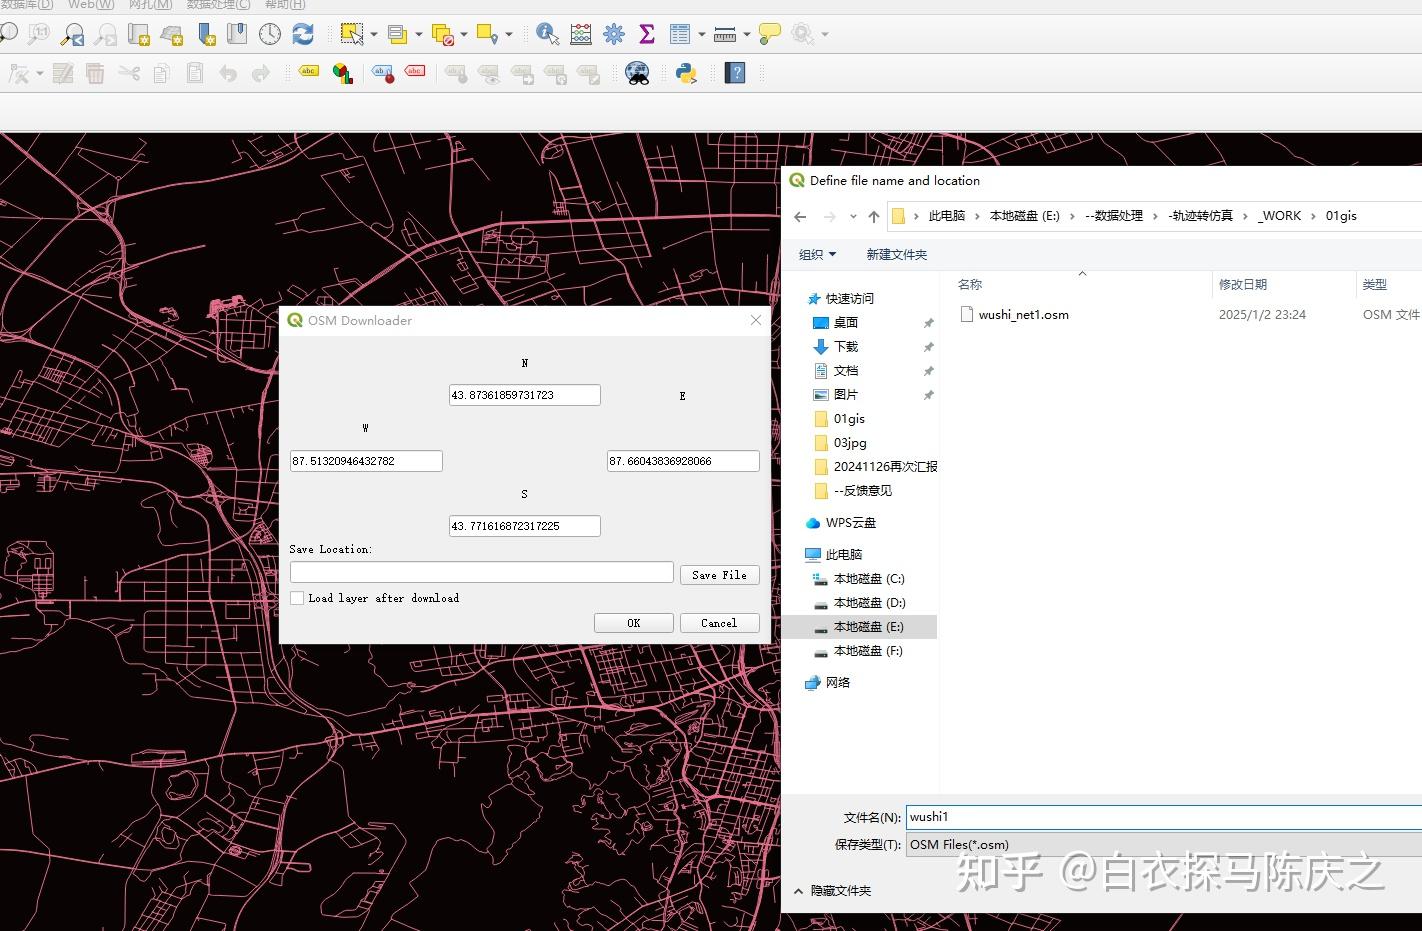Screen dimensions: 1422x931
Task: Collapse the 隐藏文件夹 expander
Action: (x=832, y=890)
